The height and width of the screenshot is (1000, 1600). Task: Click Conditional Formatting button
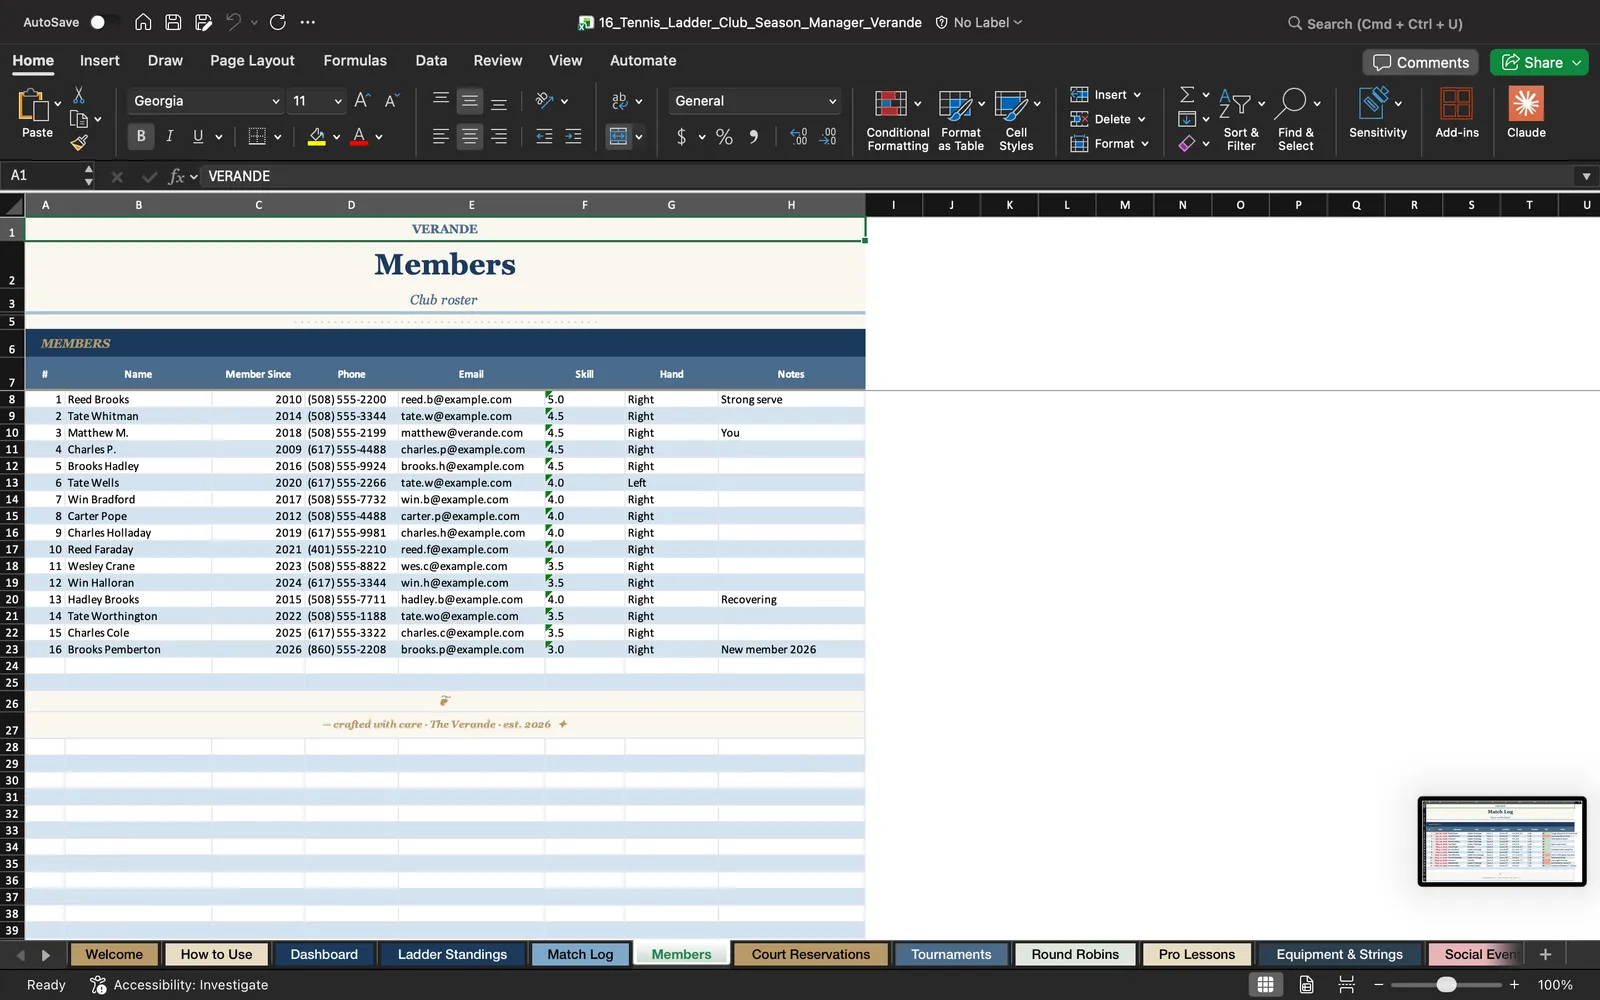pyautogui.click(x=897, y=119)
